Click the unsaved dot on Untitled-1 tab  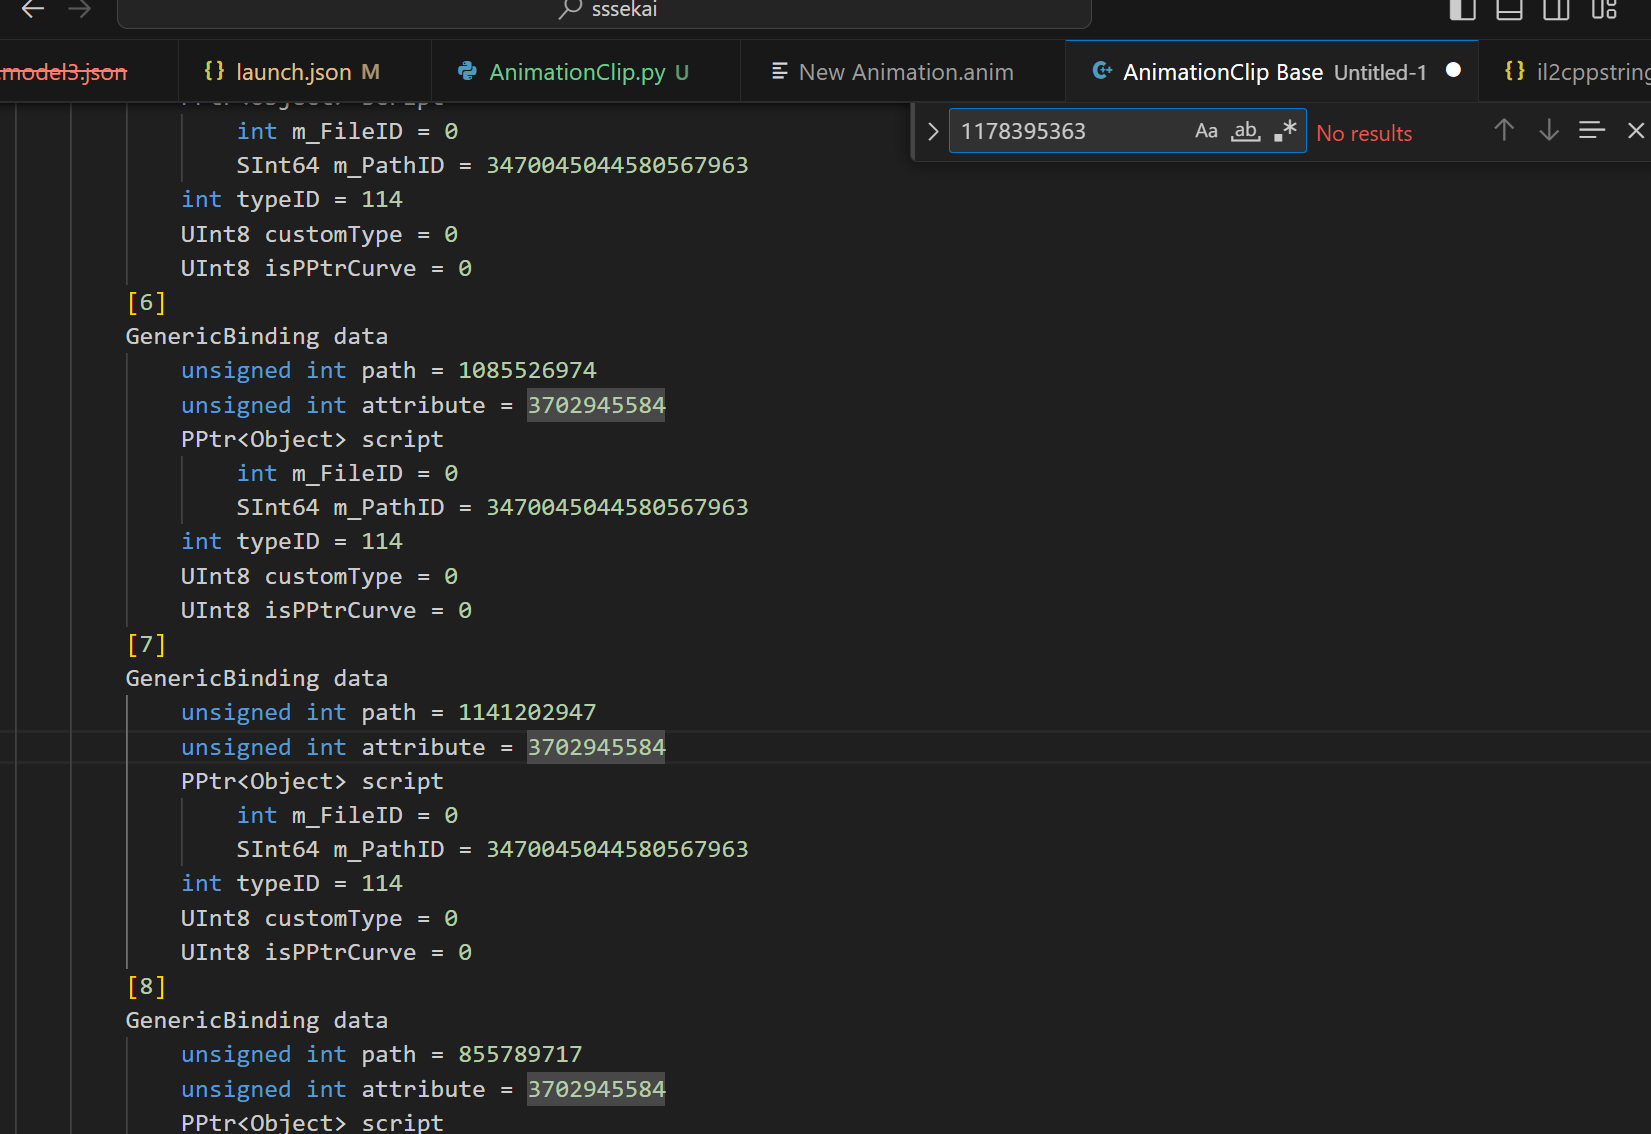pos(1453,70)
